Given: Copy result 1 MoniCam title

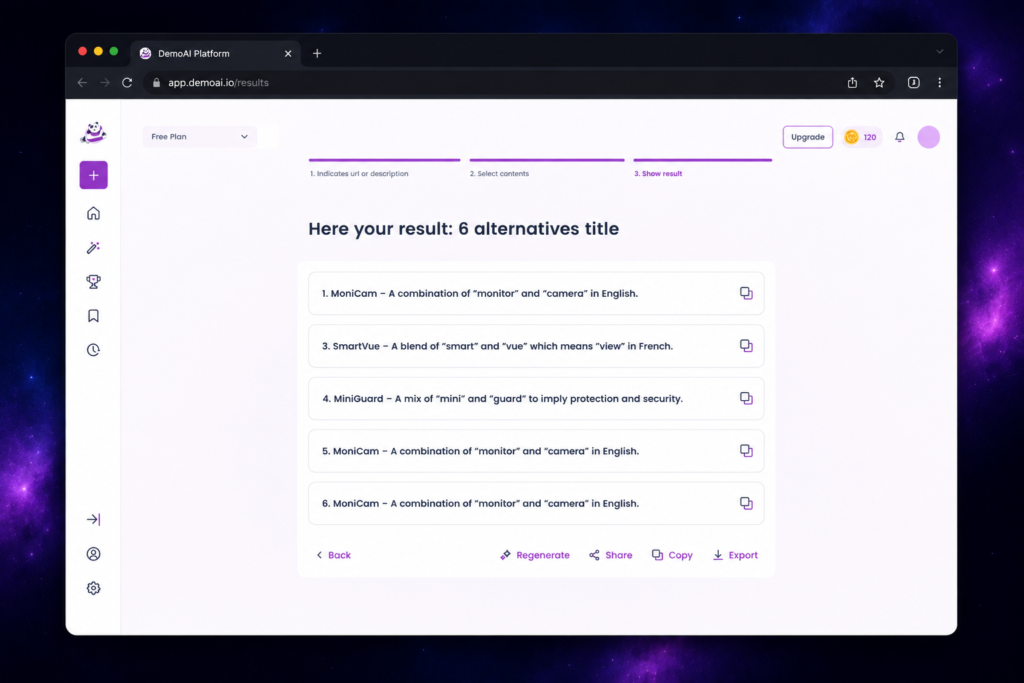Looking at the screenshot, I should pyautogui.click(x=746, y=293).
